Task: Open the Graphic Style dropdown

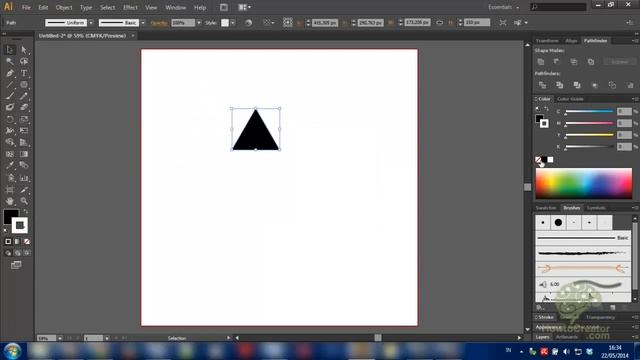Action: (233, 23)
